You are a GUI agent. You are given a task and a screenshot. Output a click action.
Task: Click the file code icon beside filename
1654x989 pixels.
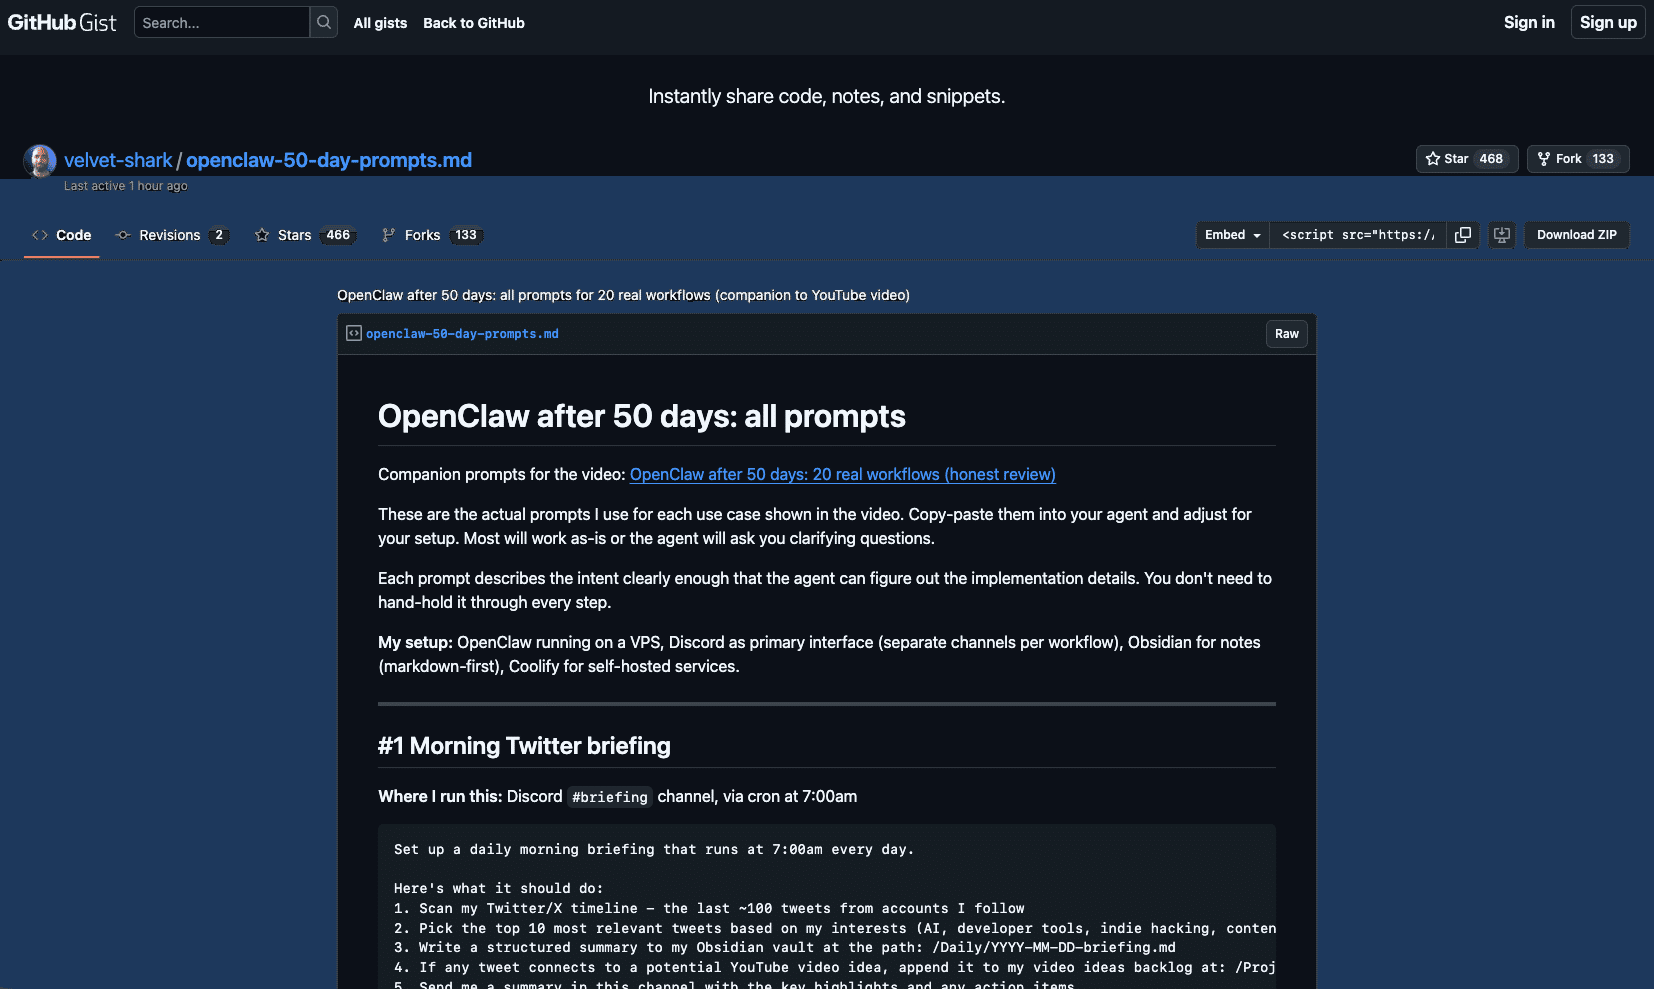354,334
